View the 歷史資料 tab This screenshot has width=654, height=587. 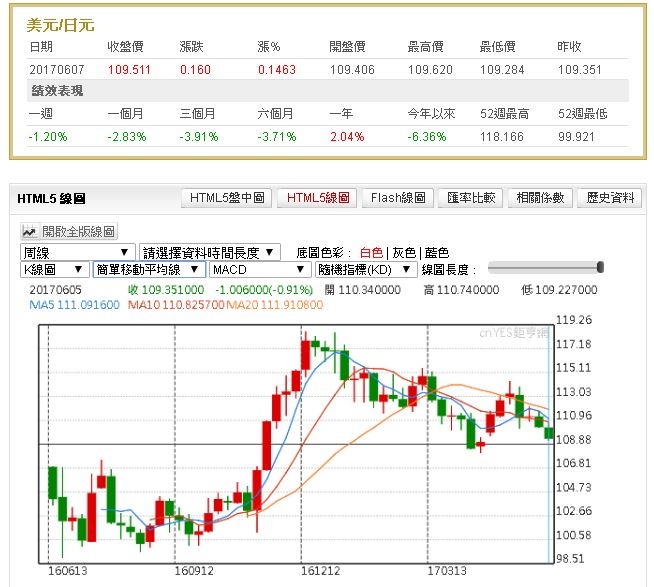click(610, 198)
